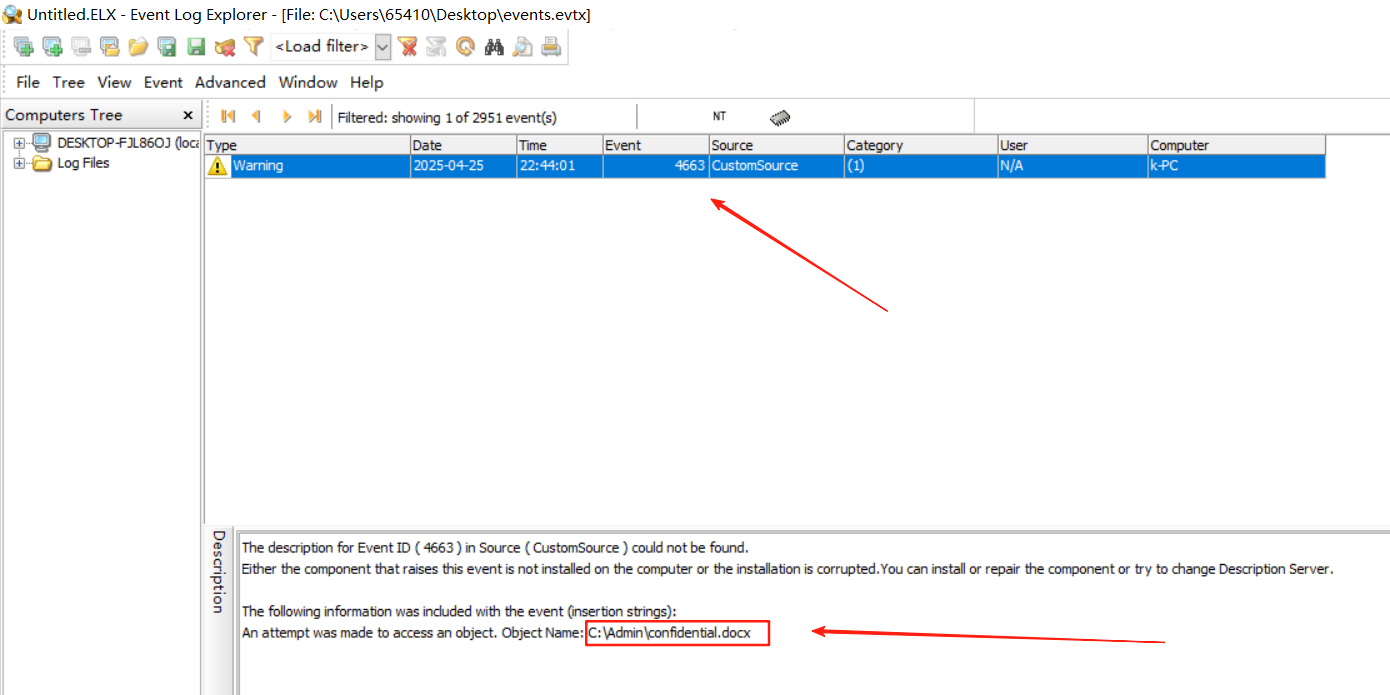Open the Load filter dropdown

[382, 46]
